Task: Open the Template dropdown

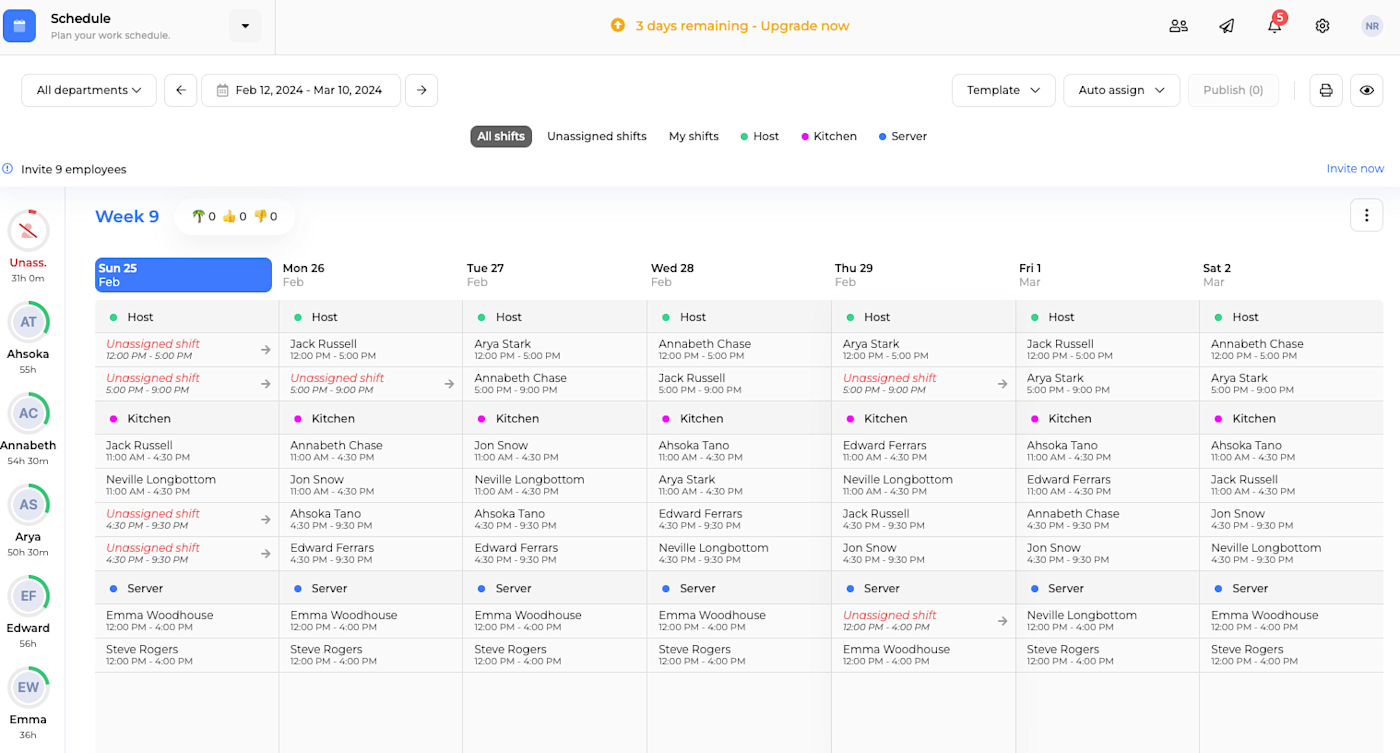Action: (x=1003, y=90)
